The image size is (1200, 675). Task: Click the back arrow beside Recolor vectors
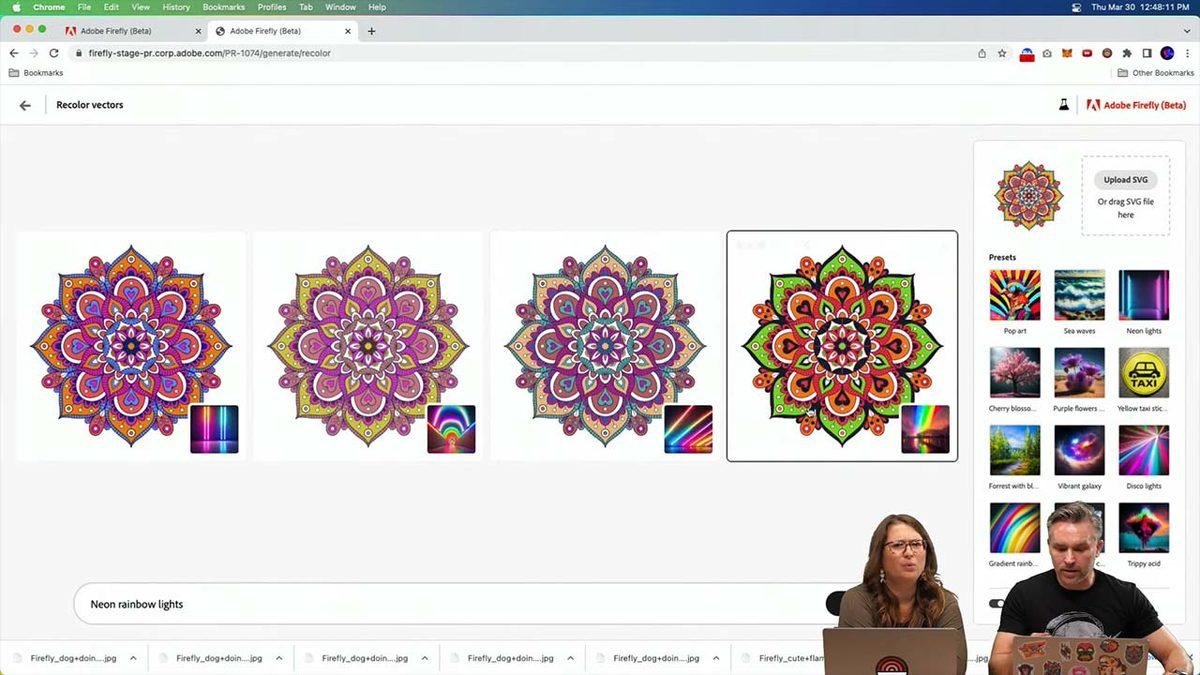pos(25,105)
